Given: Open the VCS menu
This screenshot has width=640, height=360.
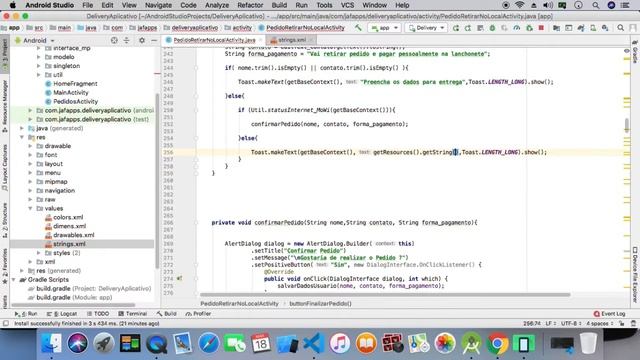Looking at the screenshot, I should click(347, 5).
